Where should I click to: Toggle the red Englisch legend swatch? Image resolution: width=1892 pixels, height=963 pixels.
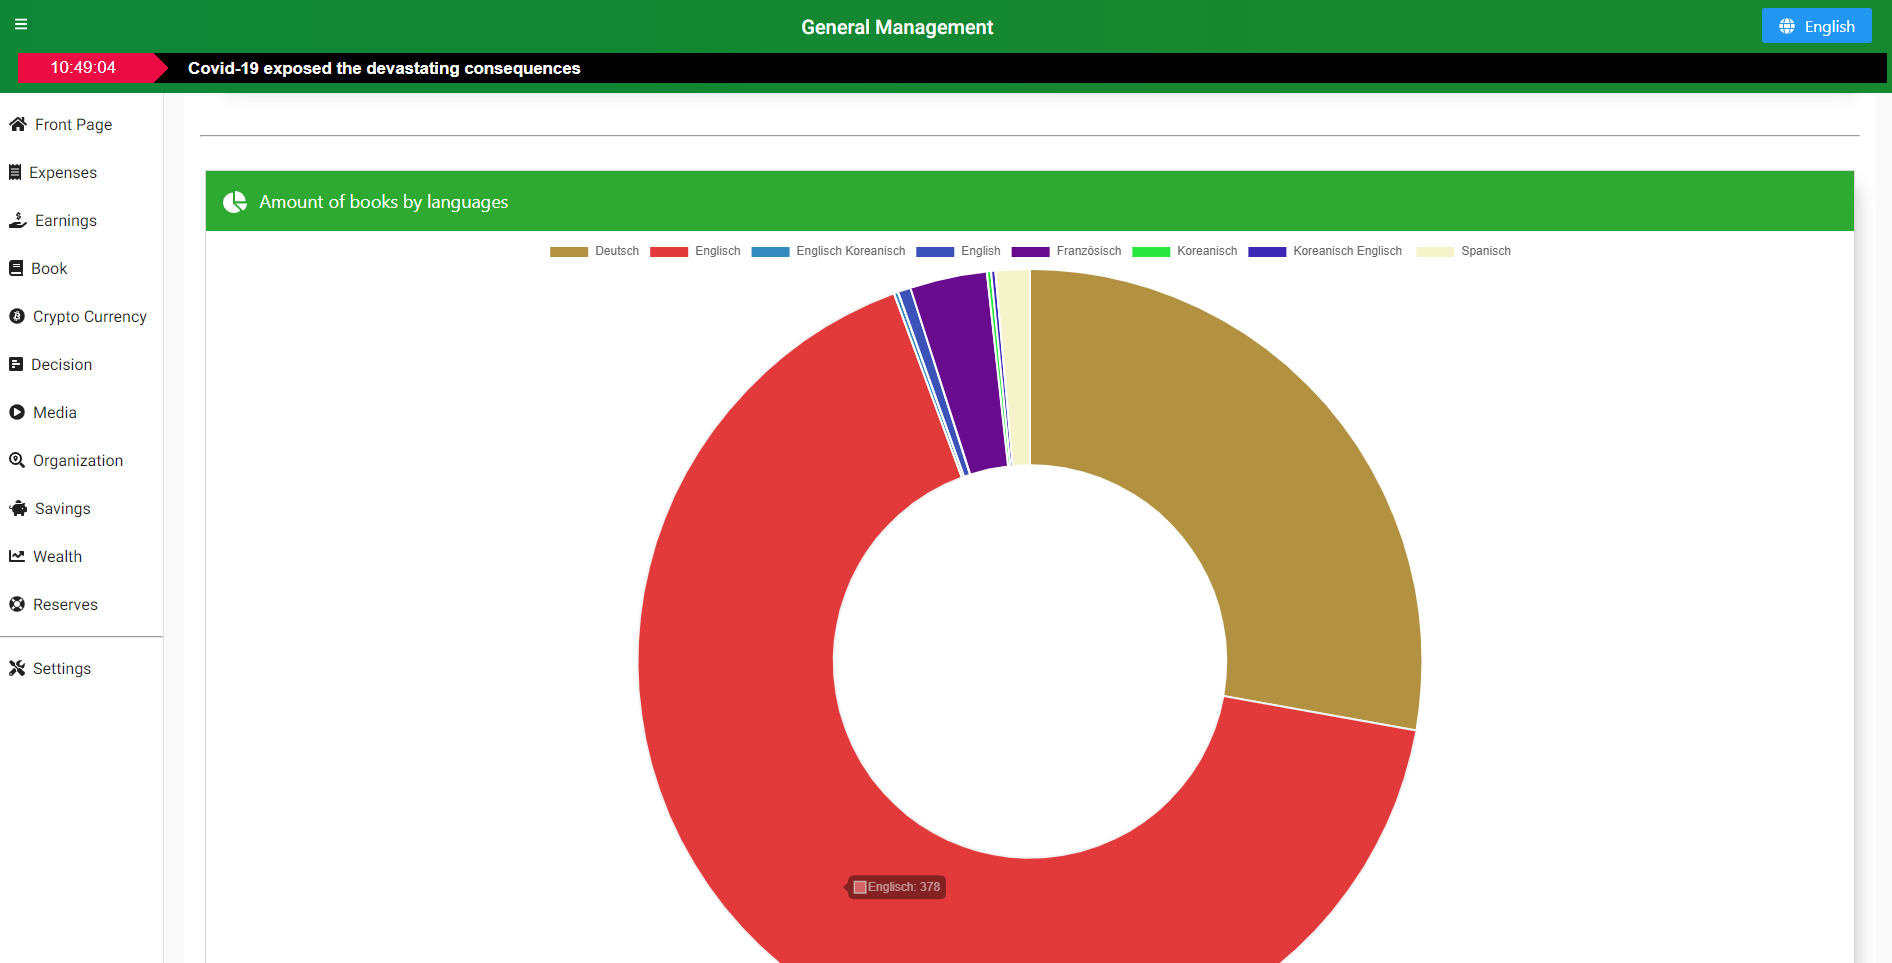click(x=669, y=252)
